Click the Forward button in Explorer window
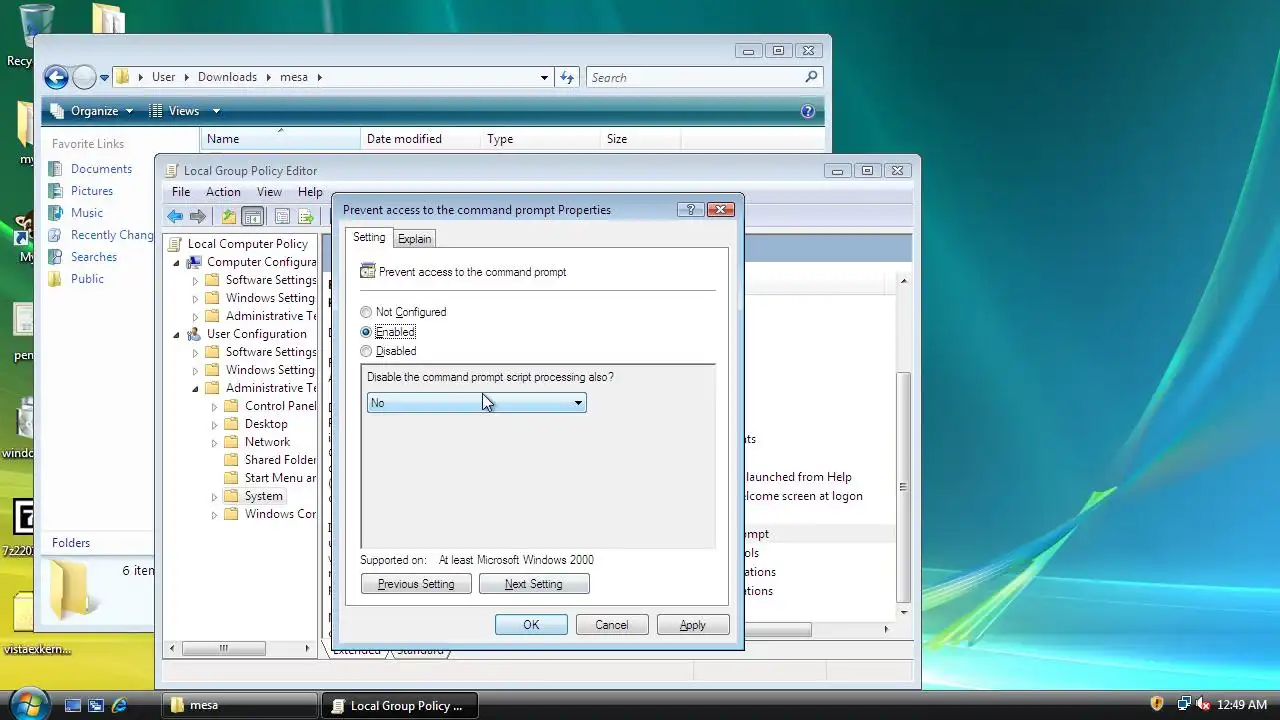This screenshot has height=720, width=1280. [x=84, y=77]
